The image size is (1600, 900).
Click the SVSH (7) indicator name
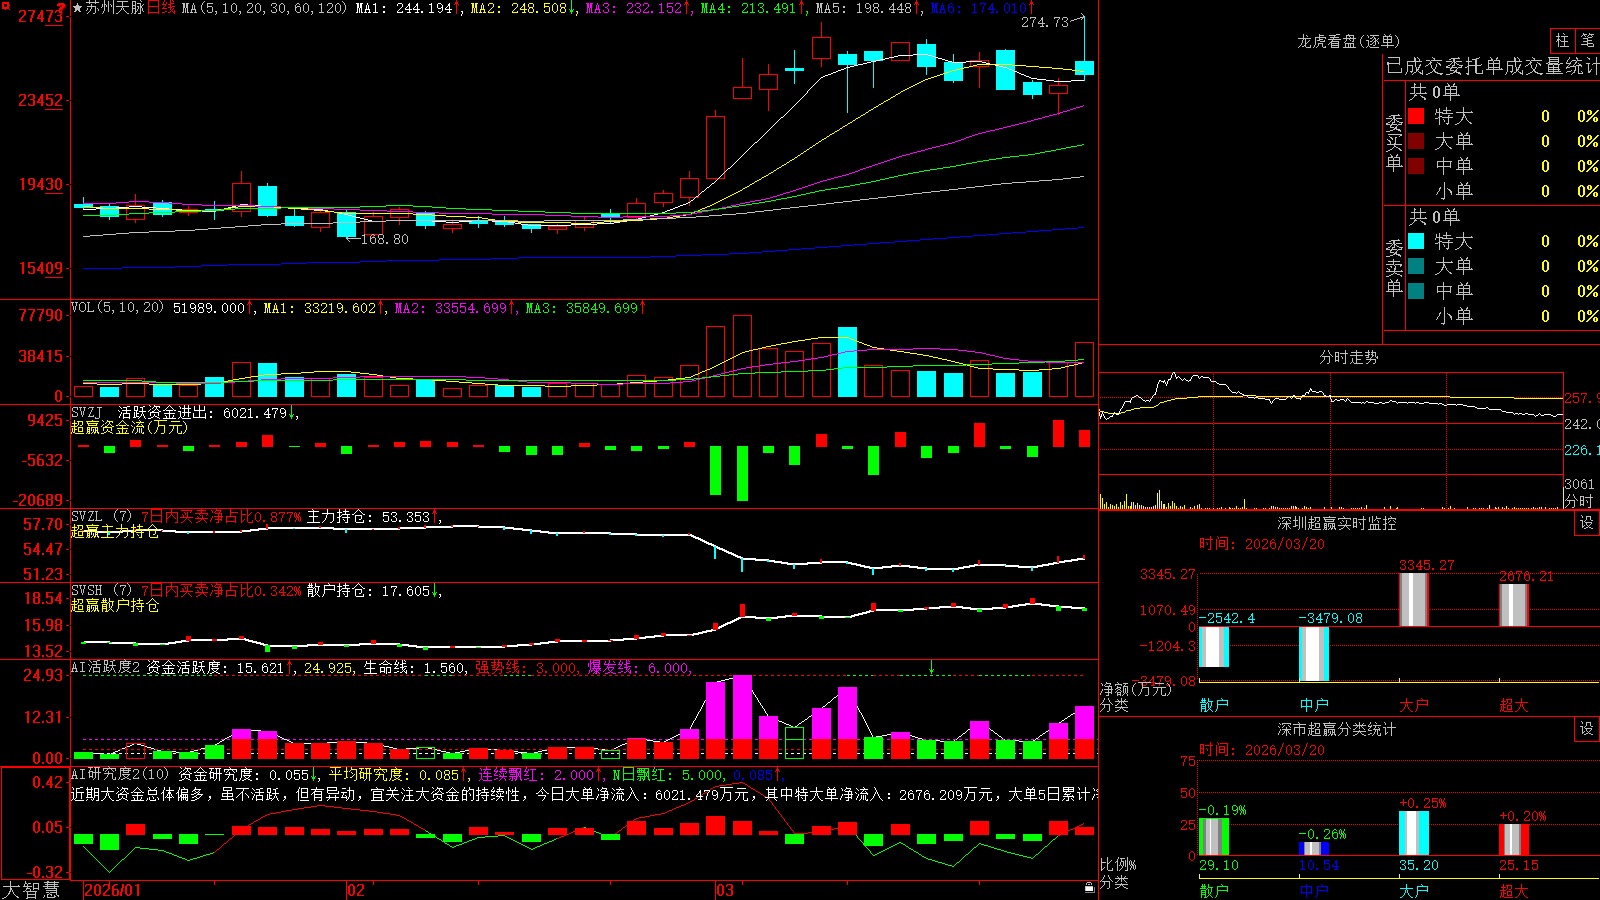(x=101, y=591)
